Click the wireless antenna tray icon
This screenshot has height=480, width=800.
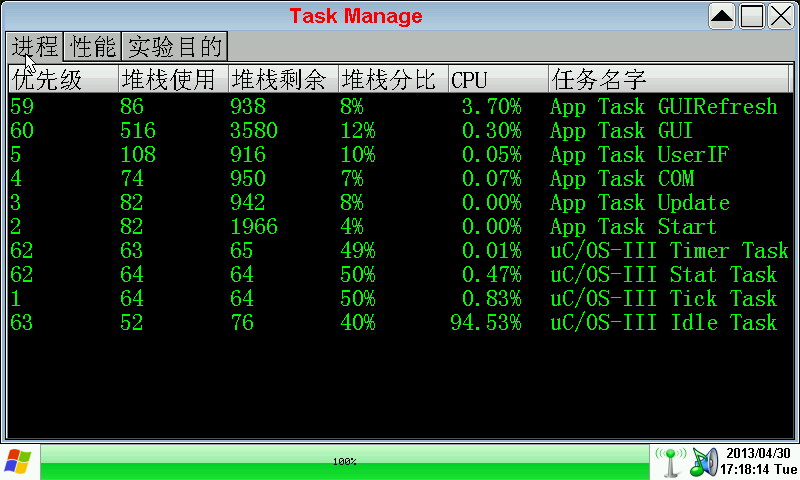click(x=670, y=462)
